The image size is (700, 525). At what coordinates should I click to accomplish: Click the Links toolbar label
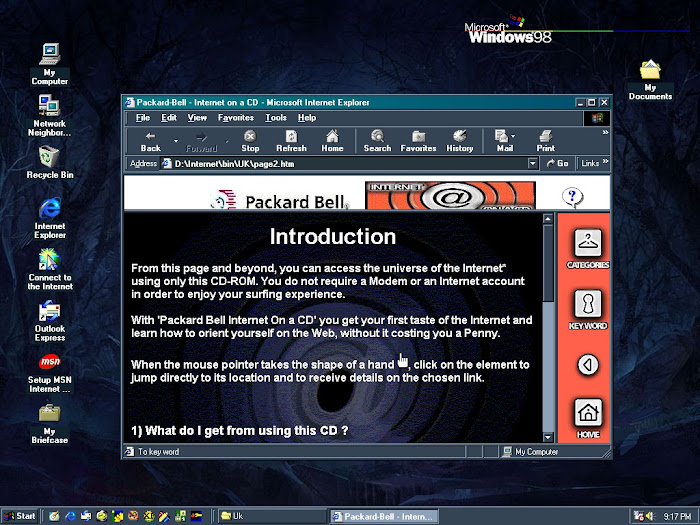[x=589, y=163]
